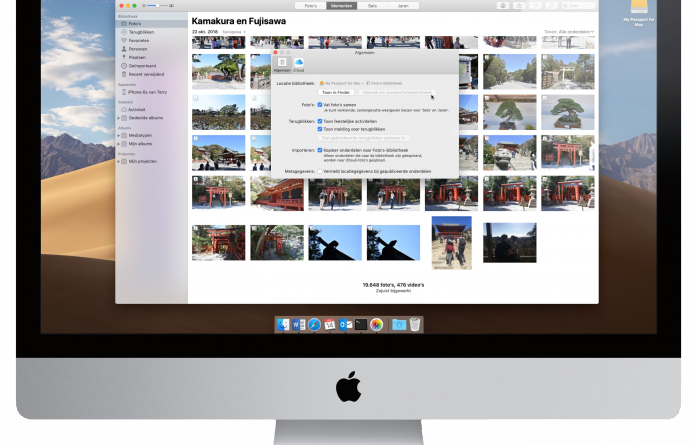Expand the Mijn albums folder

118,143
